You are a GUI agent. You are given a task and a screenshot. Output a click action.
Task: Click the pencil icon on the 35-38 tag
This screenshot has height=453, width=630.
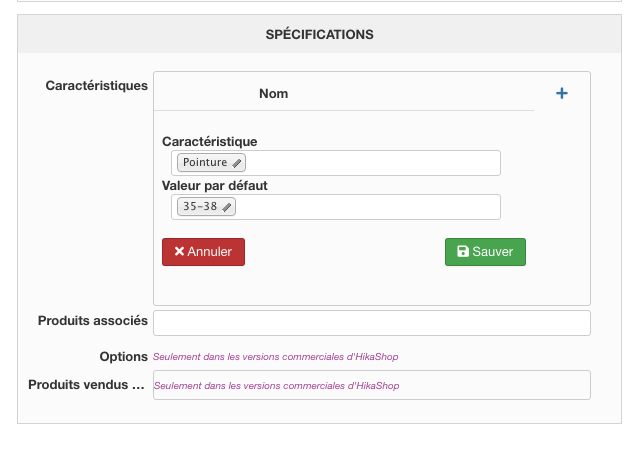tap(227, 207)
